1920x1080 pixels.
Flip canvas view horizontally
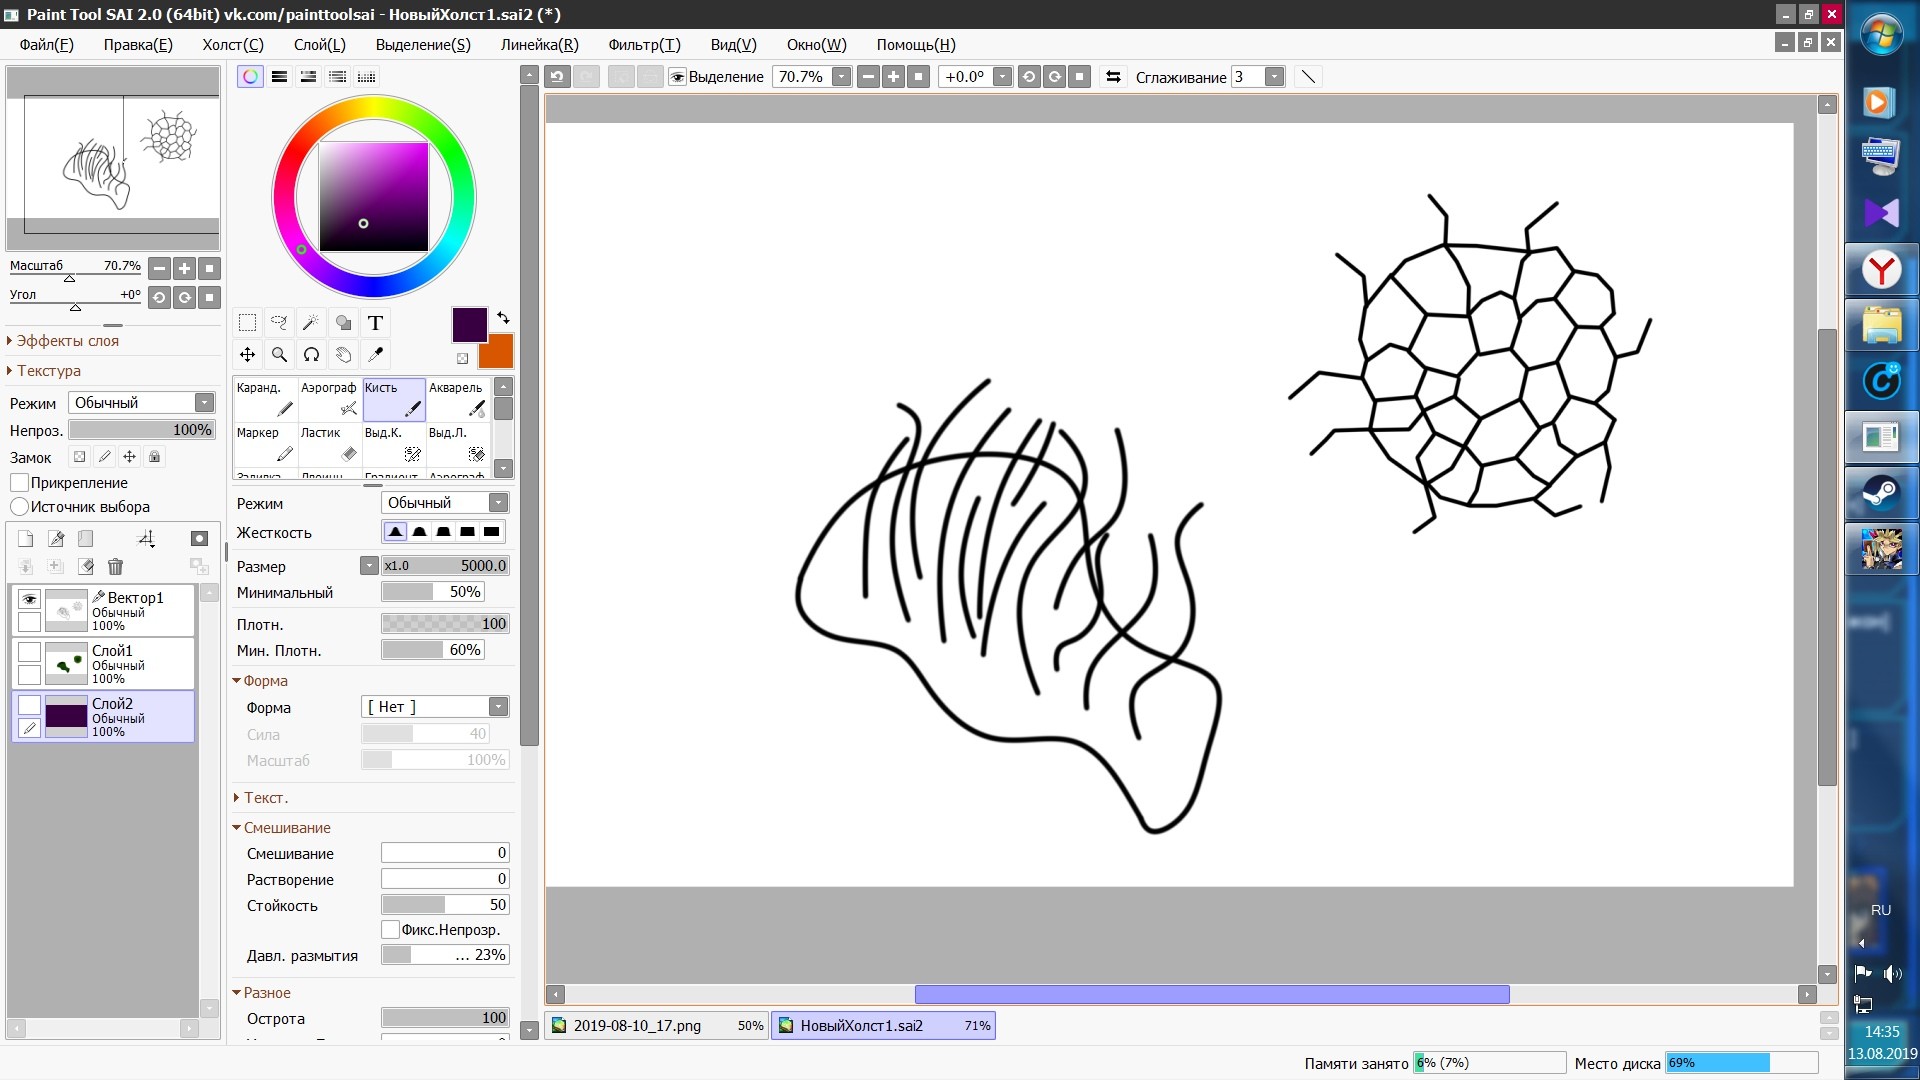[x=1113, y=77]
